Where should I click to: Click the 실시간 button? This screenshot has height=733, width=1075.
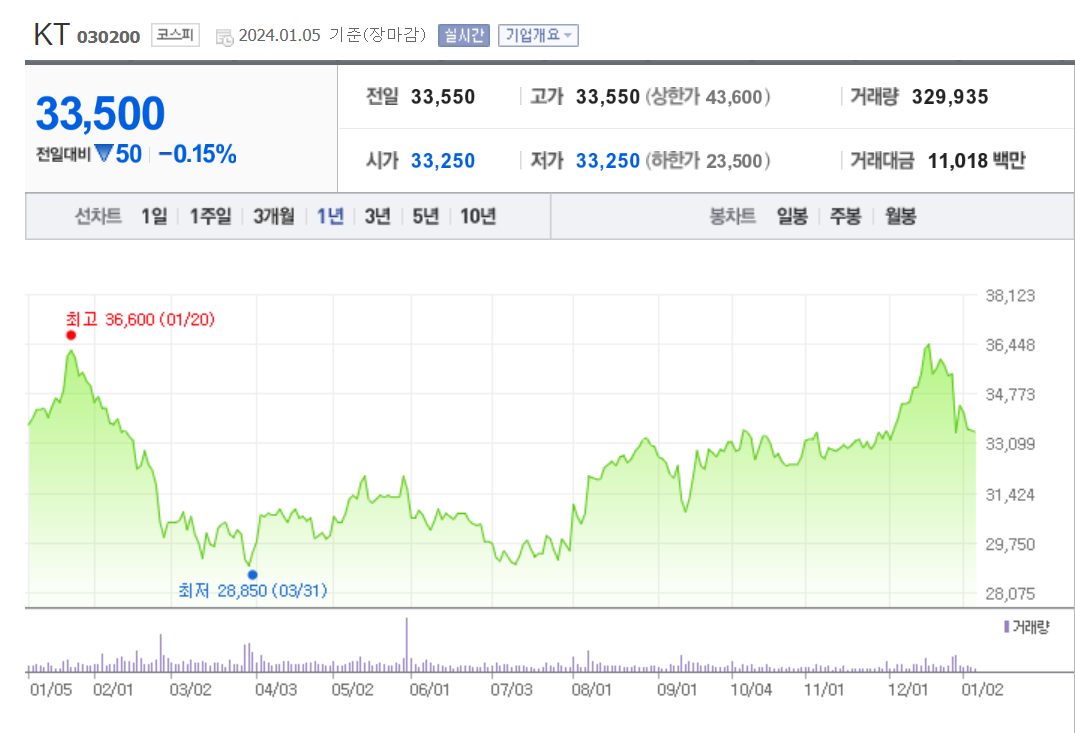coord(463,35)
